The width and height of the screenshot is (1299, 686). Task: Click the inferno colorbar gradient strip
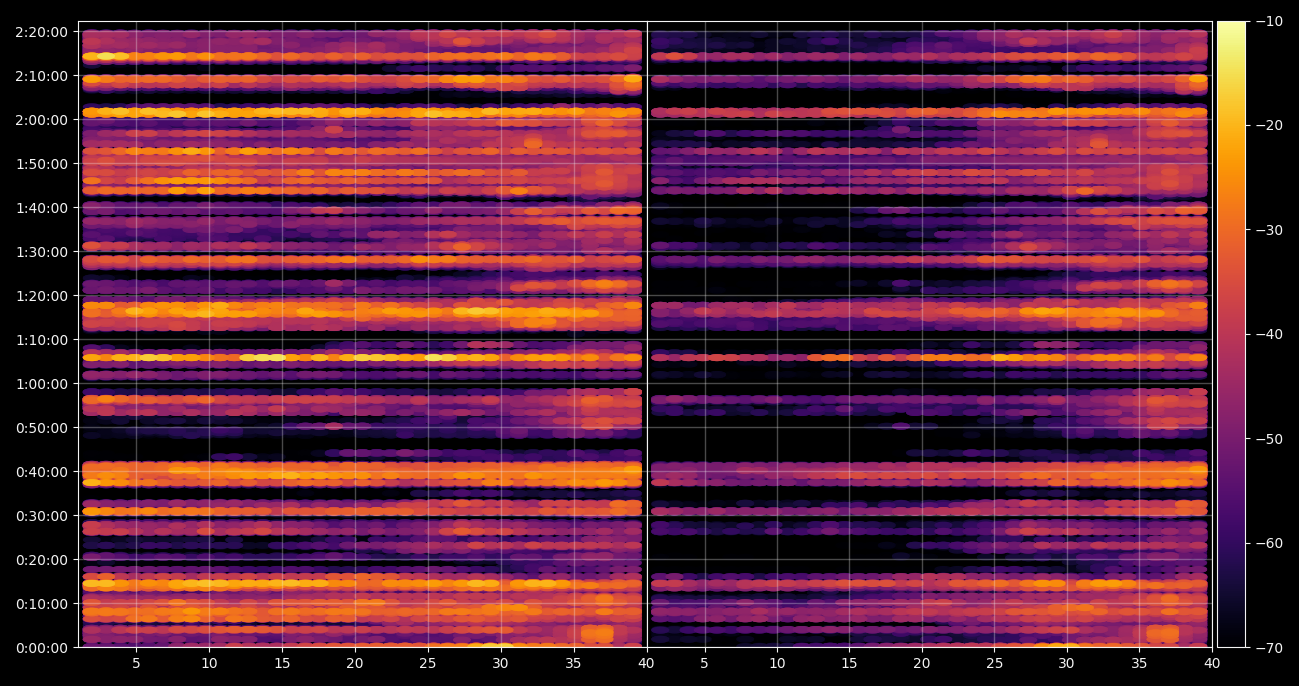[x=1231, y=334]
